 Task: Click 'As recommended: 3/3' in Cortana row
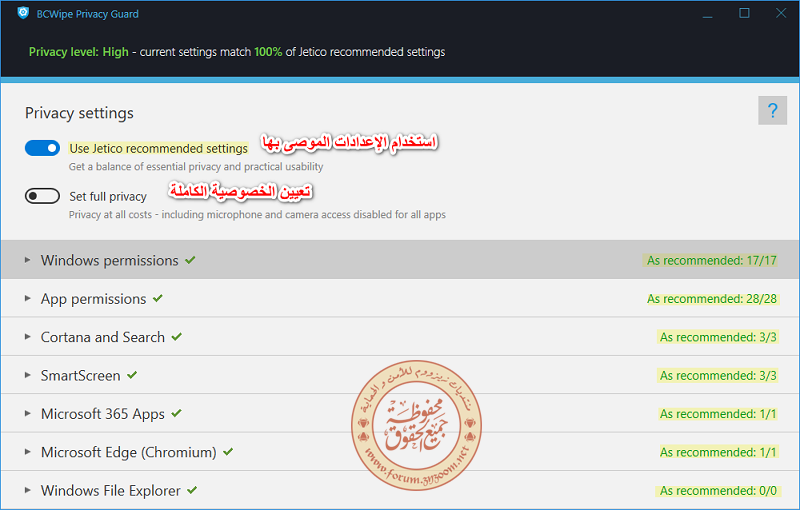(718, 337)
